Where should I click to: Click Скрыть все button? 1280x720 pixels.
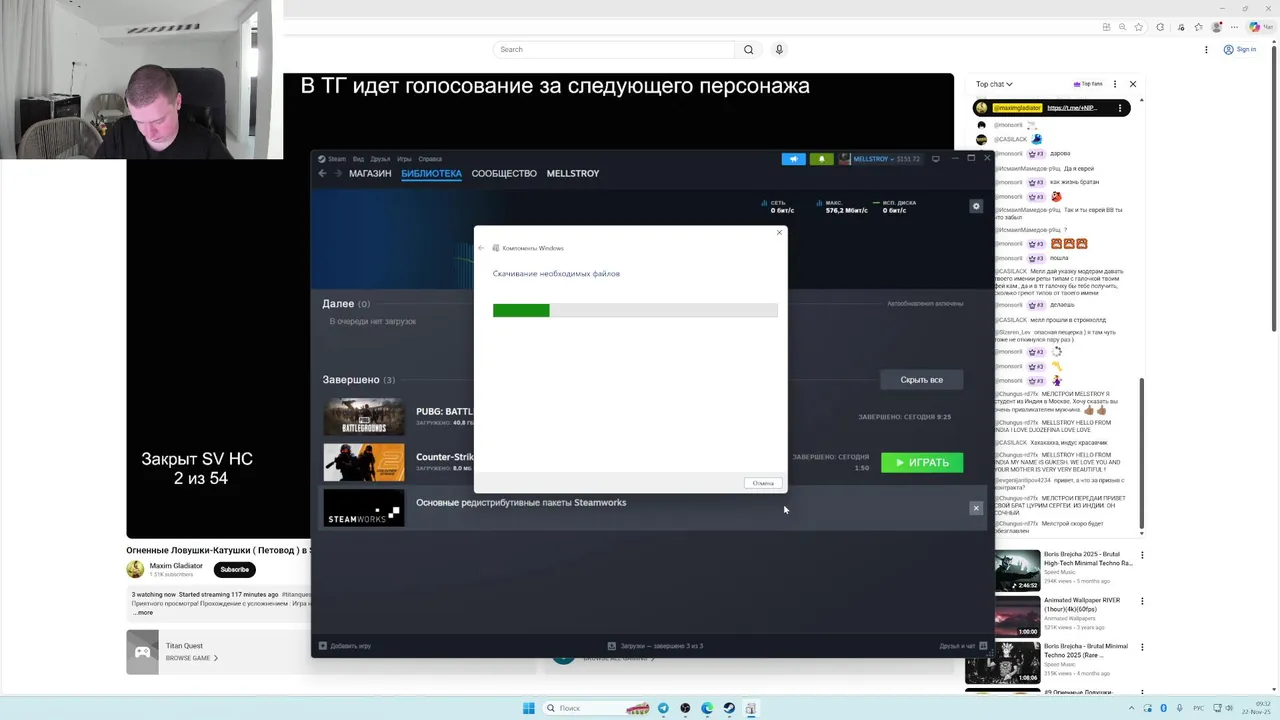921,380
